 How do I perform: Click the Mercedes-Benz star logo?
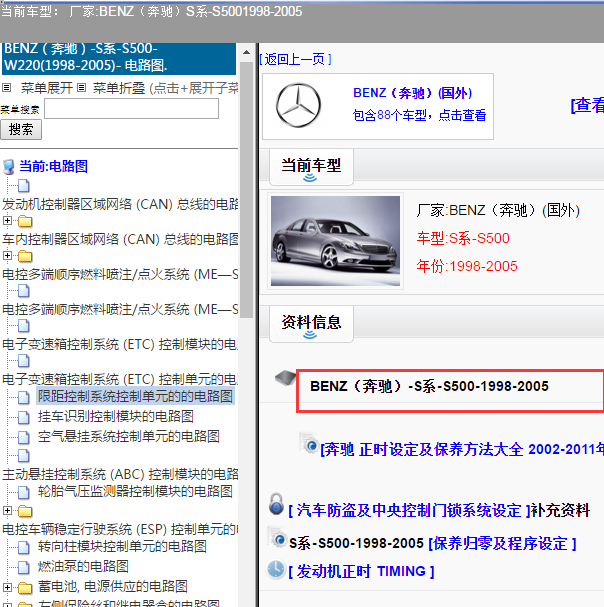[298, 105]
